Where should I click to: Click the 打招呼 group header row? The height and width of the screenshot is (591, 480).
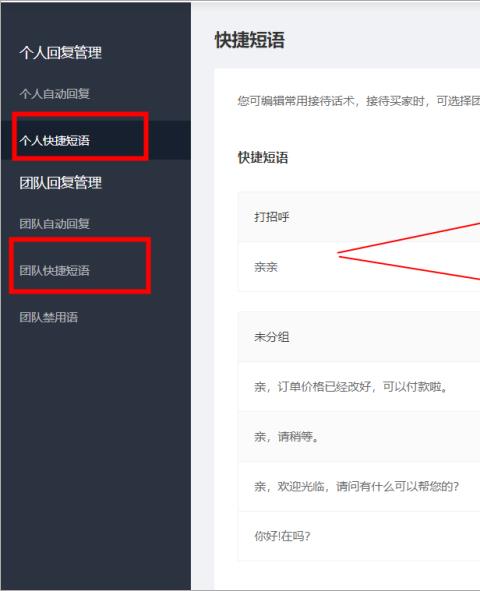point(359,217)
